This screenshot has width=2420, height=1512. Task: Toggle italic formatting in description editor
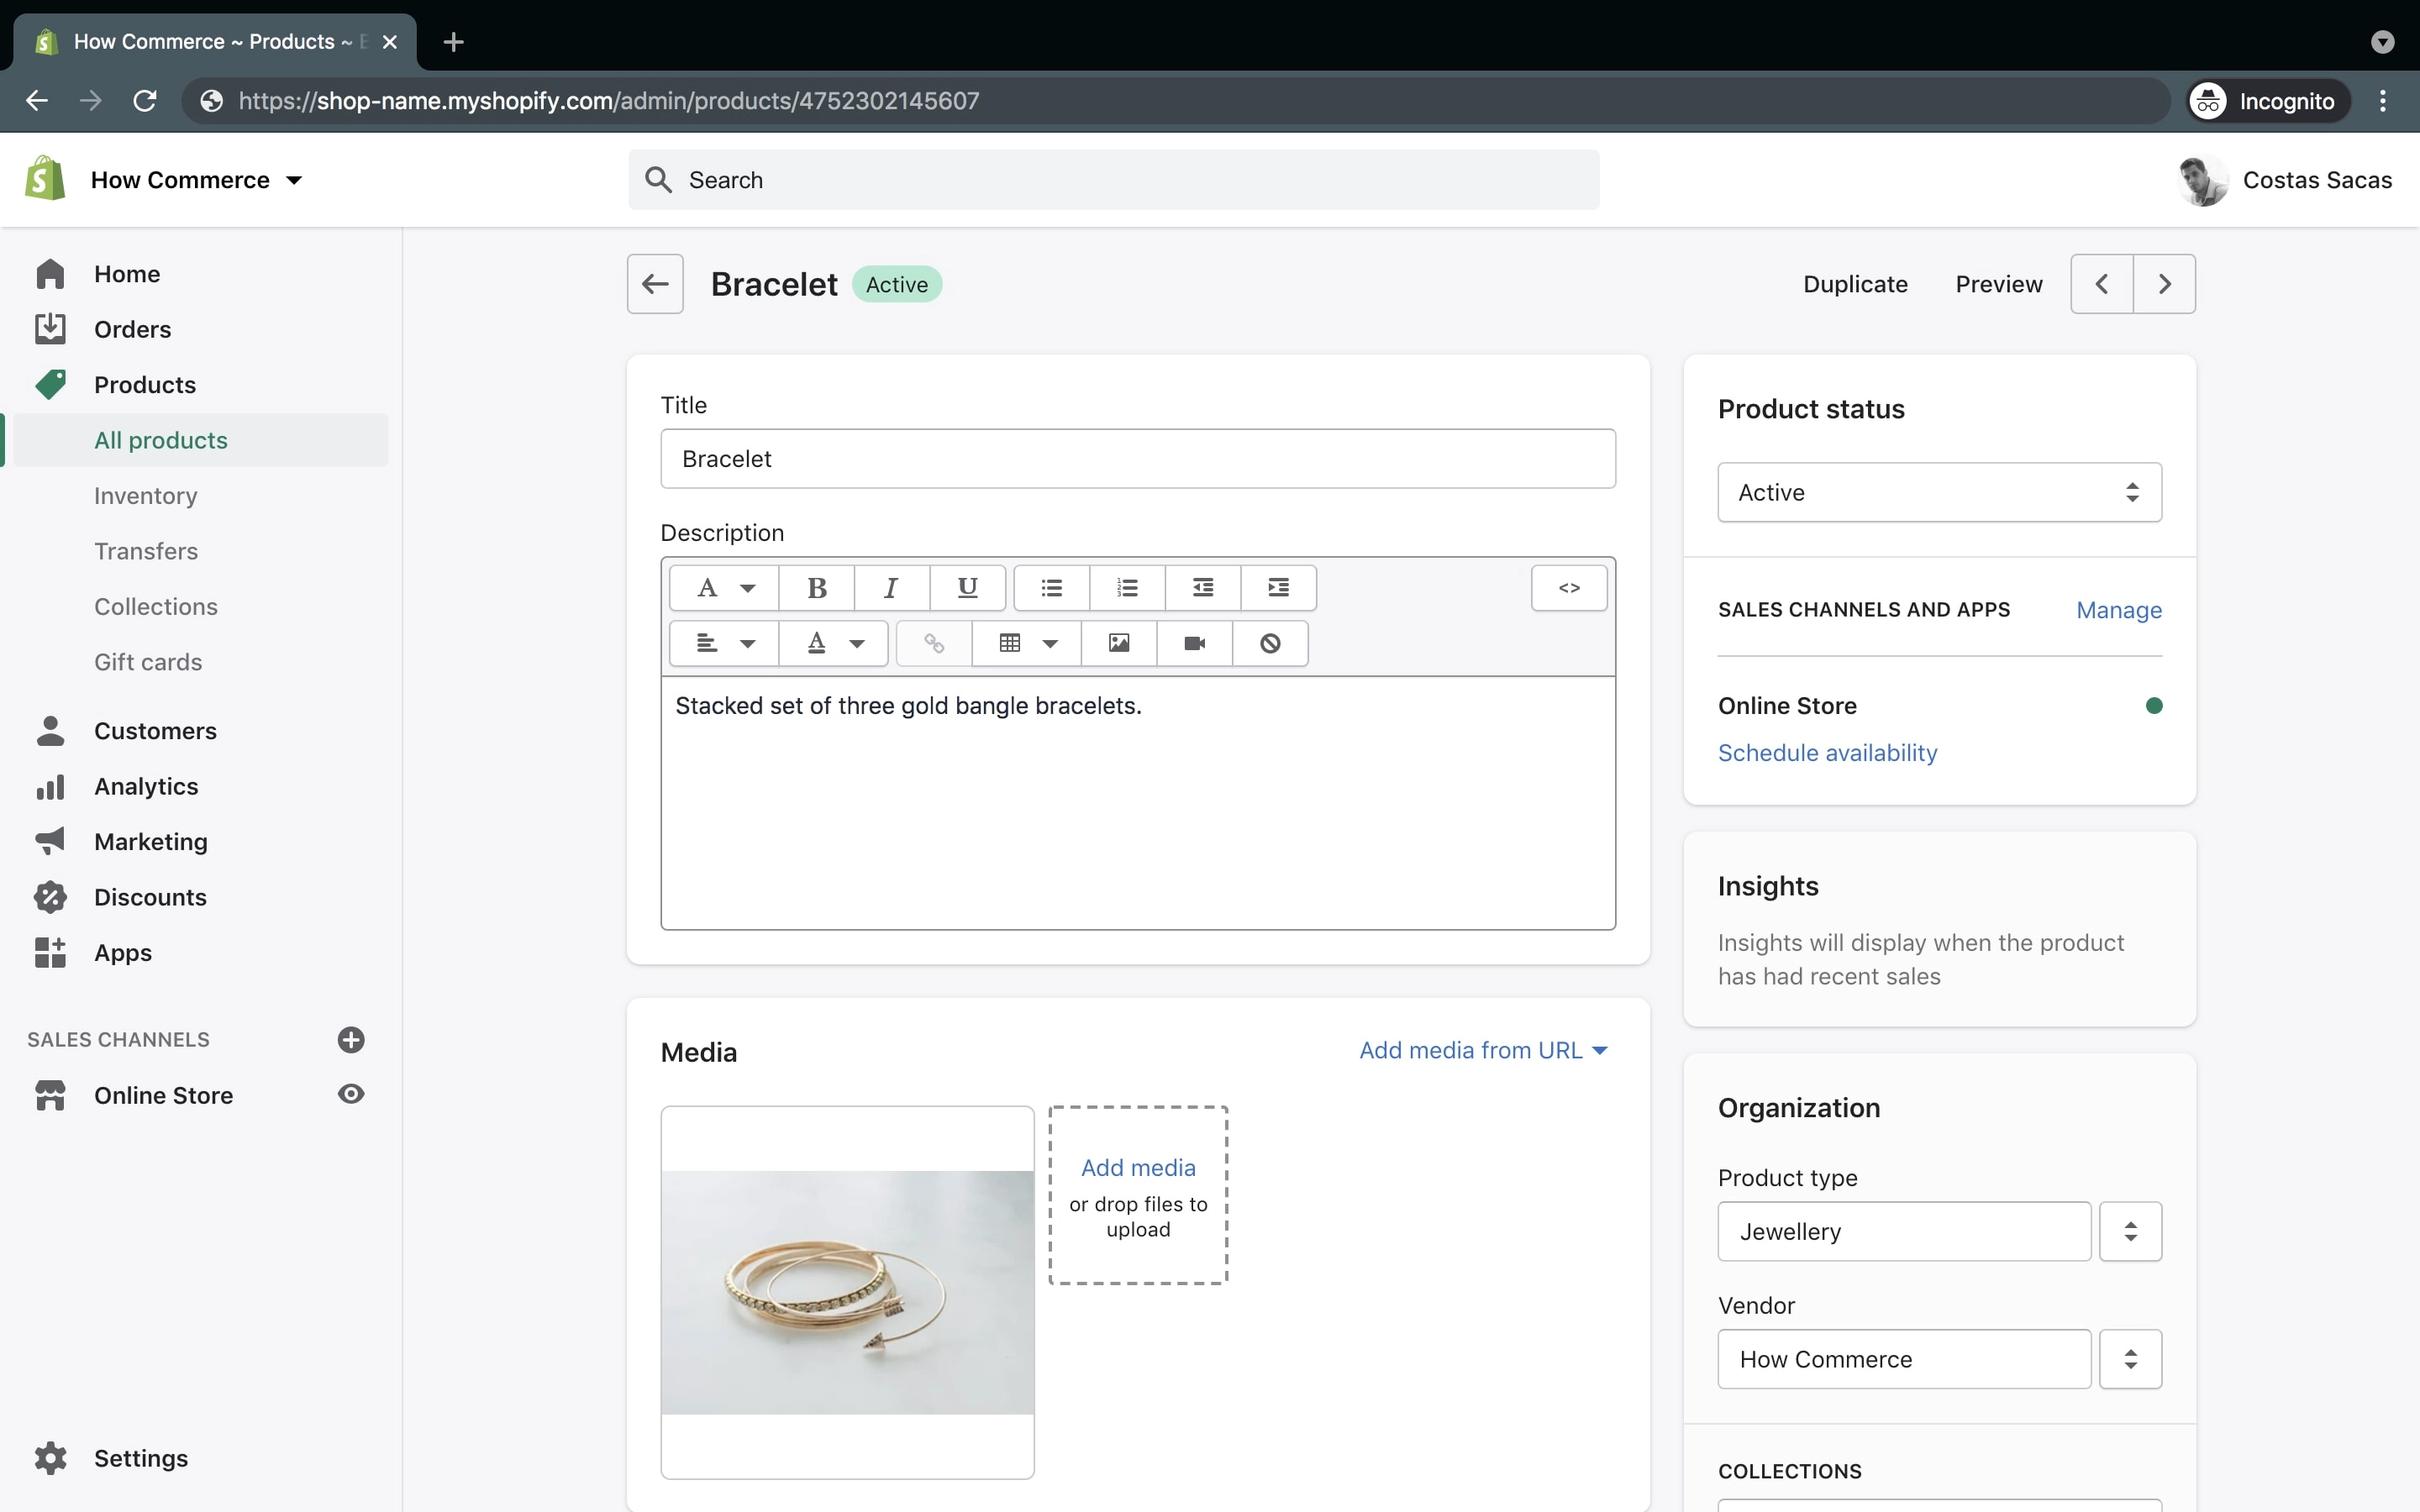(x=891, y=587)
